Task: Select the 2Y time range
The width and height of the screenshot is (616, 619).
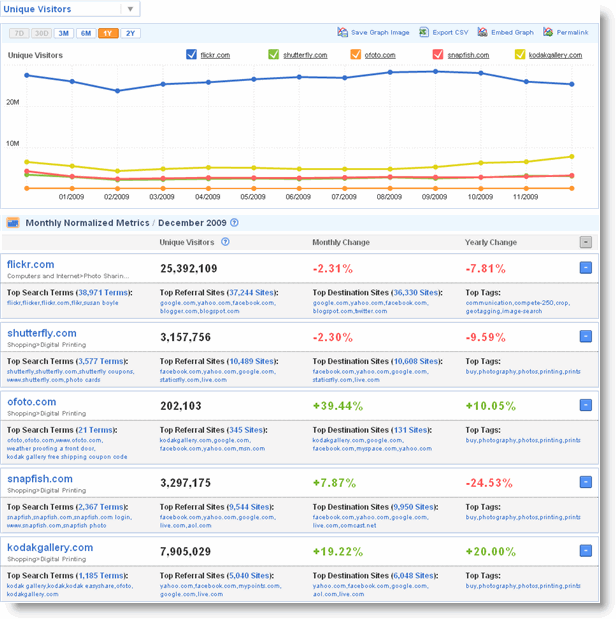Action: [130, 33]
